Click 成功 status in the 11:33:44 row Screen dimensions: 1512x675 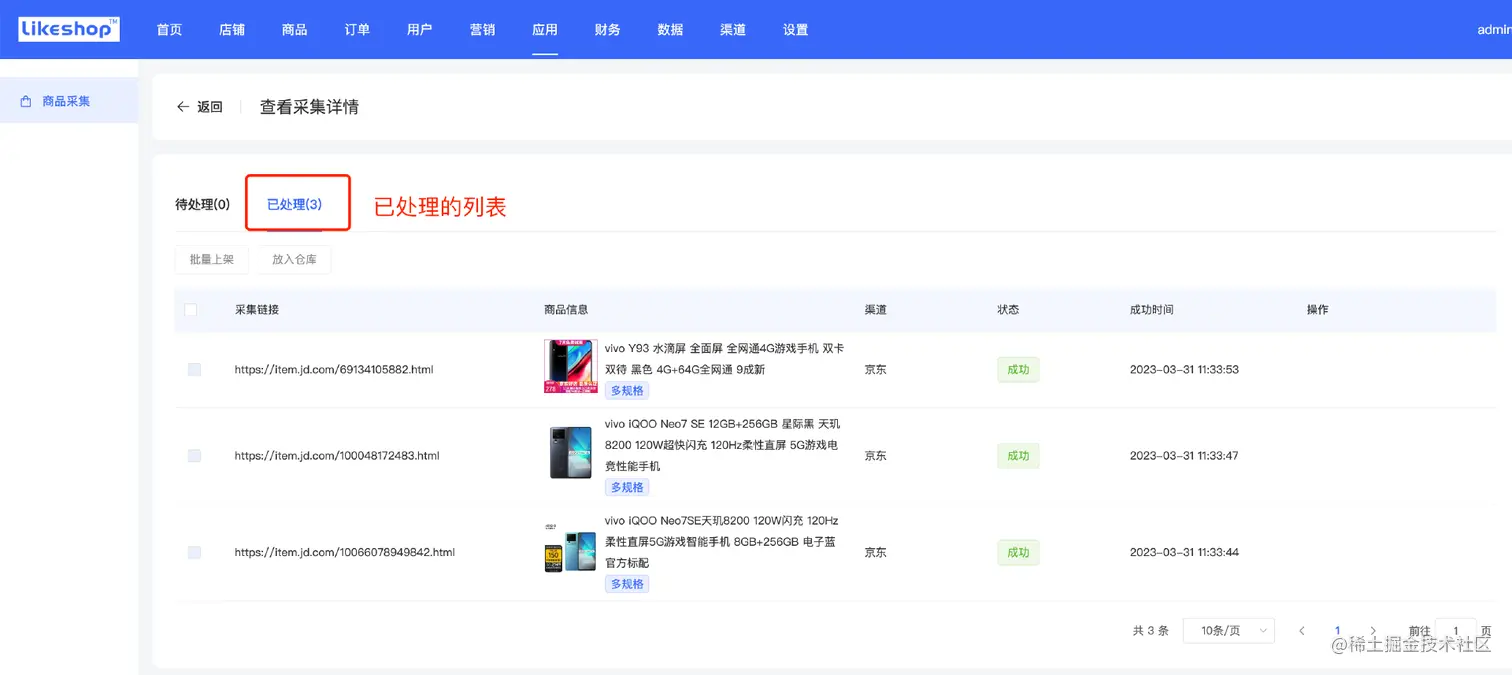pyautogui.click(x=1018, y=552)
